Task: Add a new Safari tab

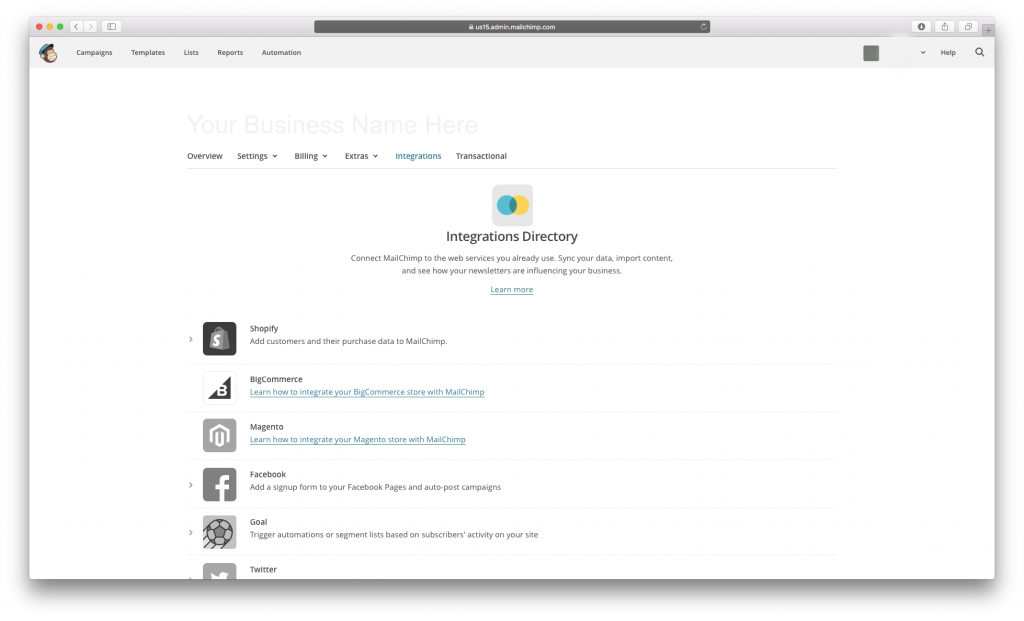Action: click(989, 30)
